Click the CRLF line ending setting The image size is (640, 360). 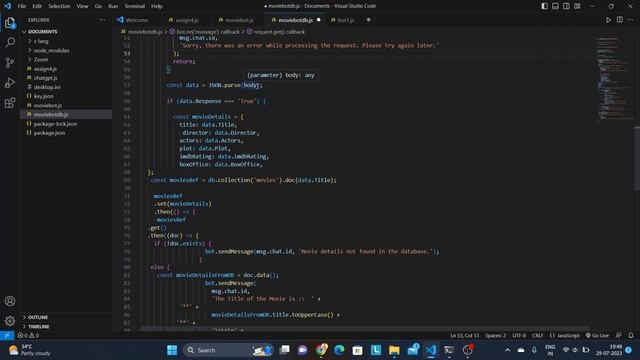[538, 336]
